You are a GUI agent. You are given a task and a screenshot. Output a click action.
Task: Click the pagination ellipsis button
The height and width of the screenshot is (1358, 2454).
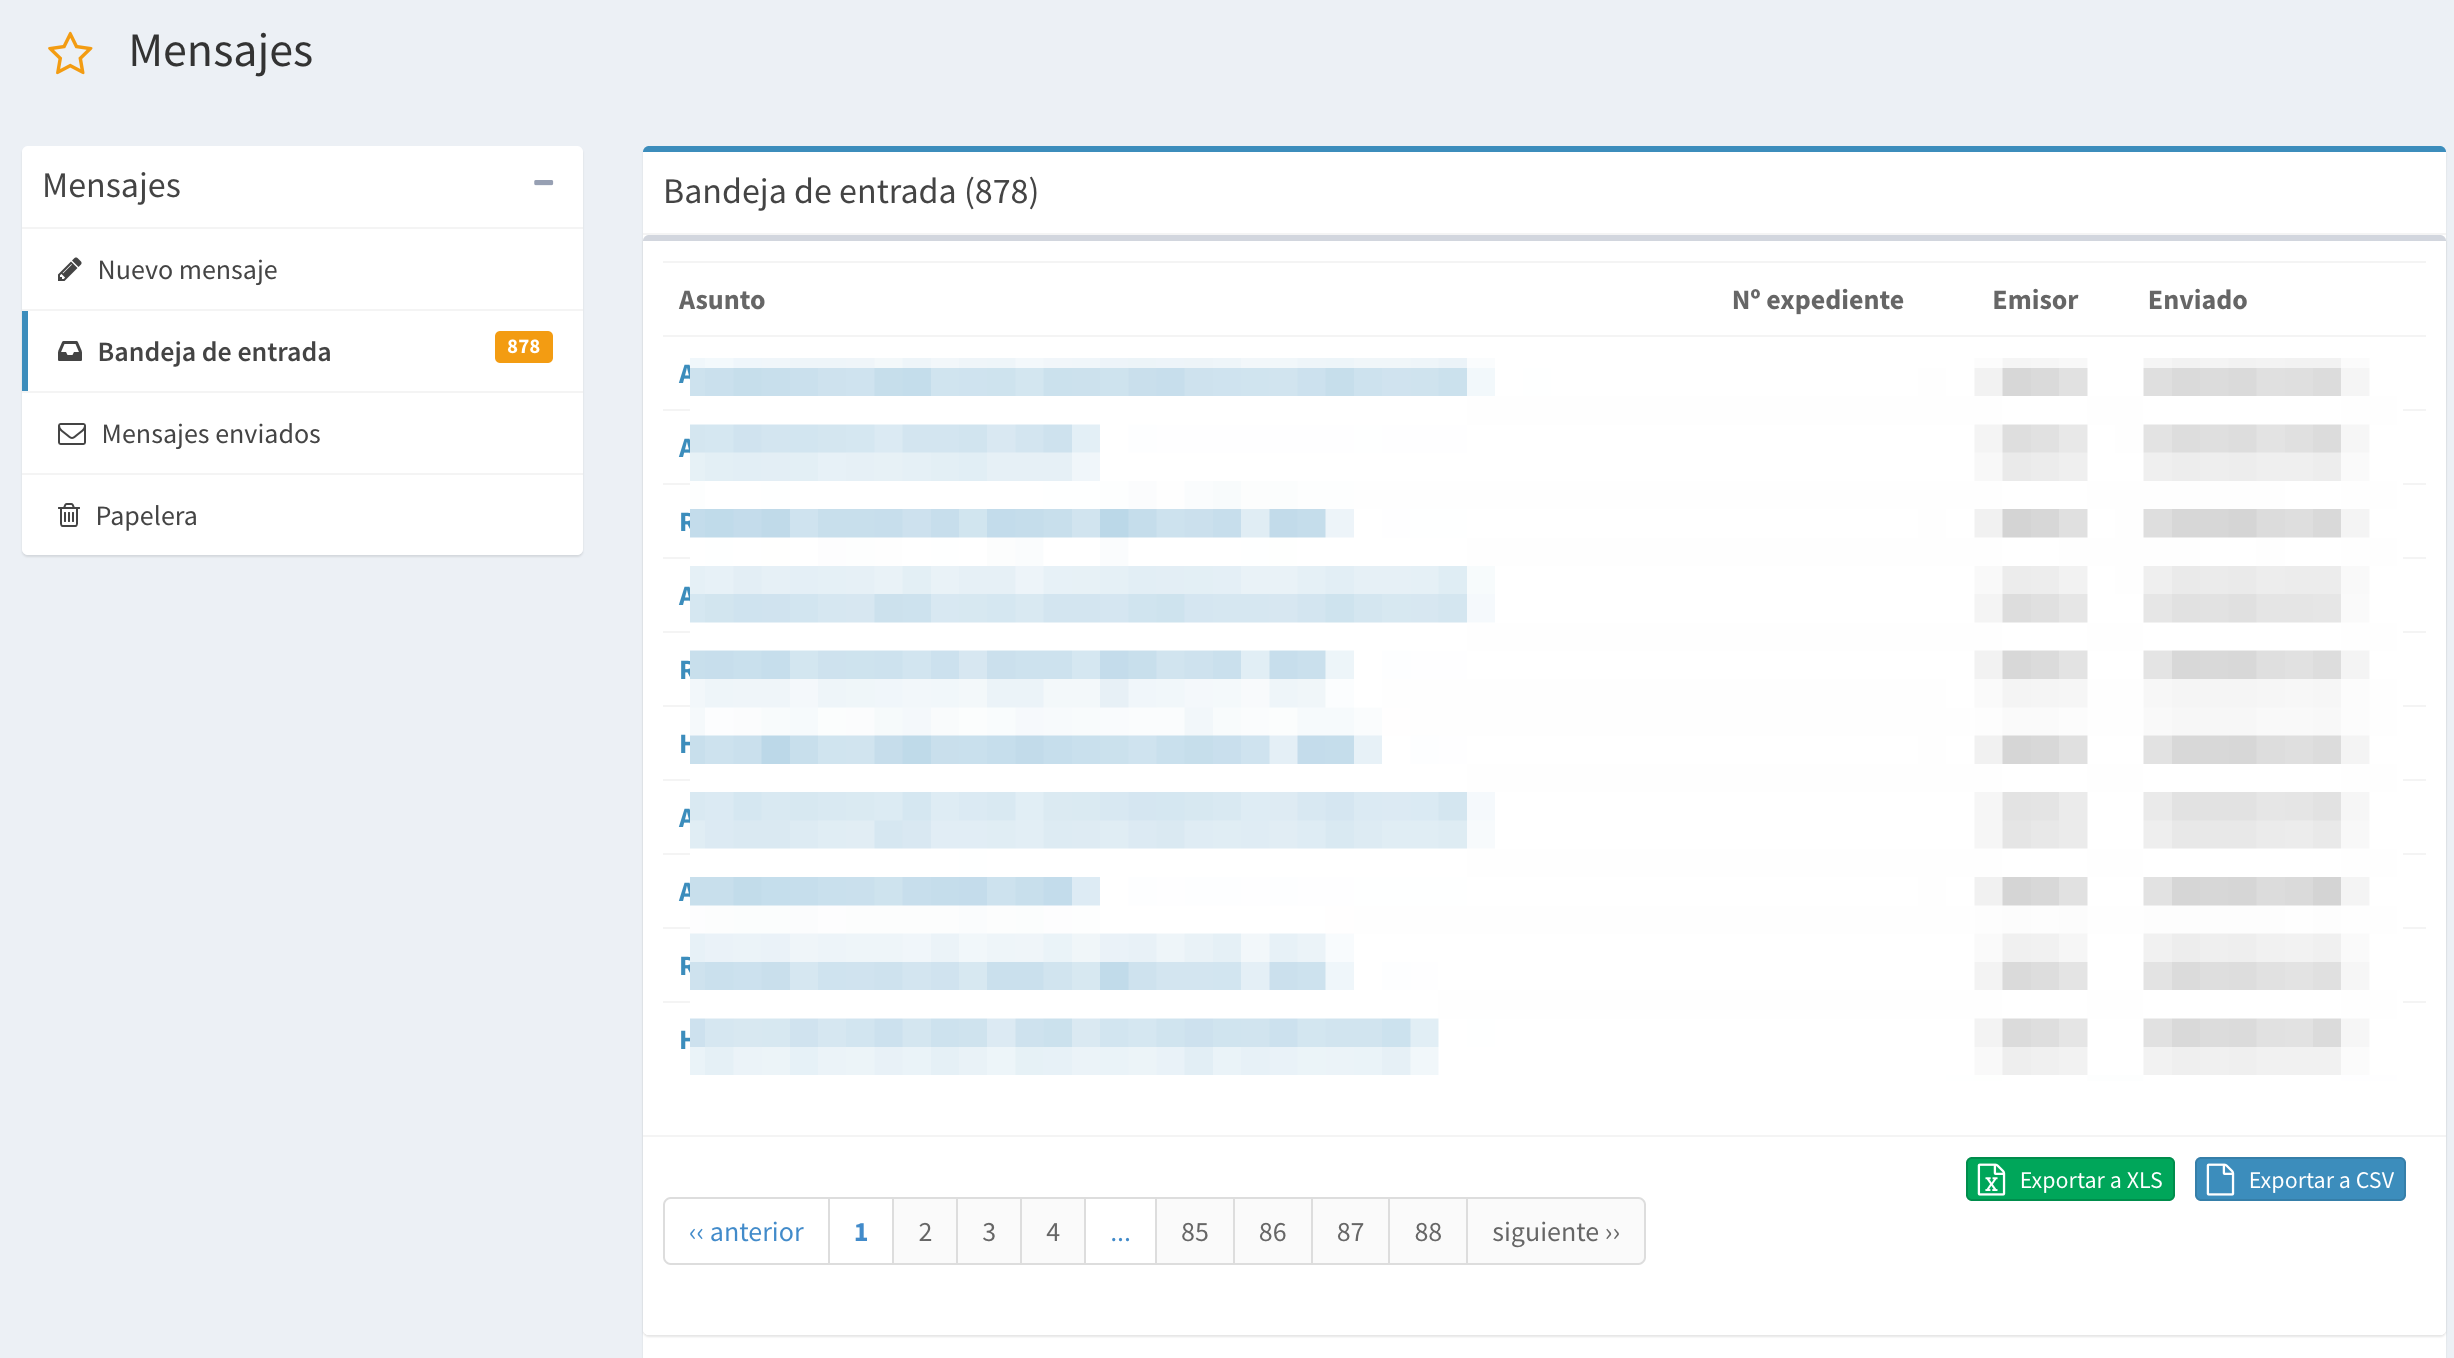coord(1119,1232)
